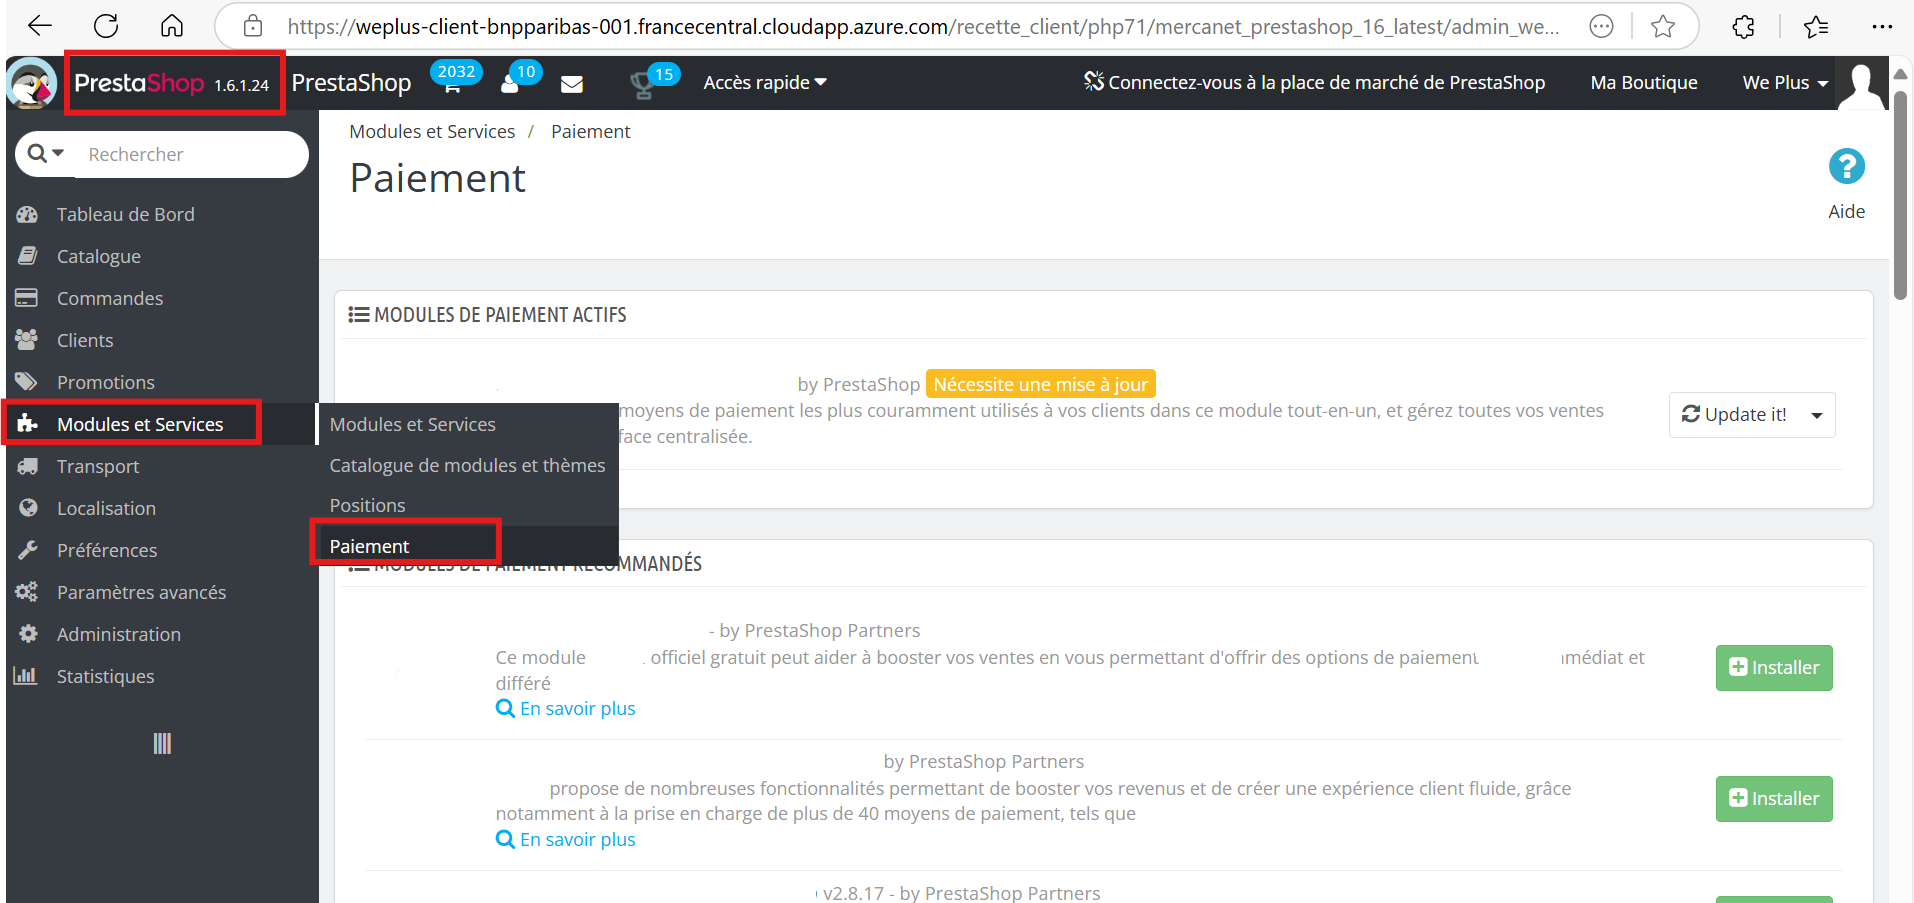Expand Update it! caret dropdown

click(x=1817, y=415)
